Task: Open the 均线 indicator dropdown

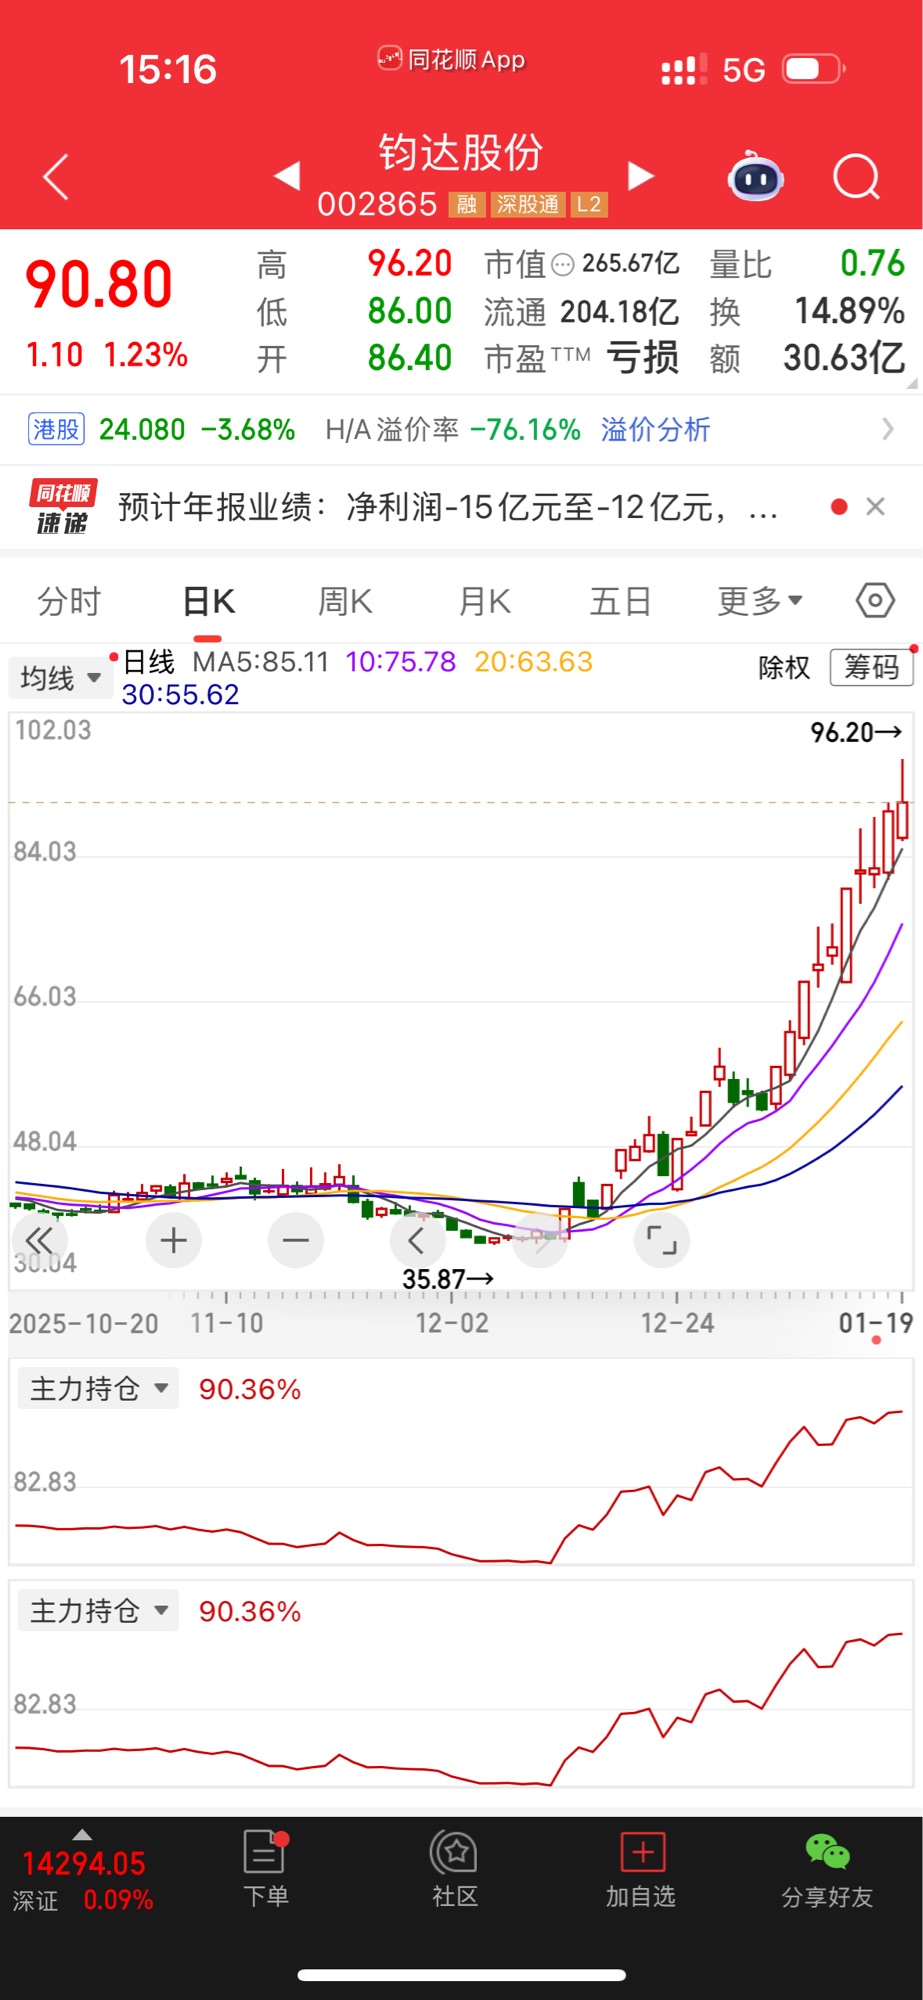Action: pyautogui.click(x=60, y=678)
